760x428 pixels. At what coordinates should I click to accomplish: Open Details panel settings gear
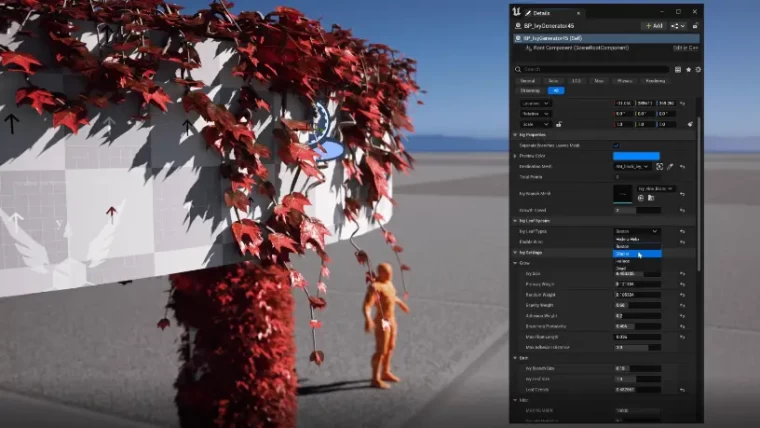click(x=698, y=69)
